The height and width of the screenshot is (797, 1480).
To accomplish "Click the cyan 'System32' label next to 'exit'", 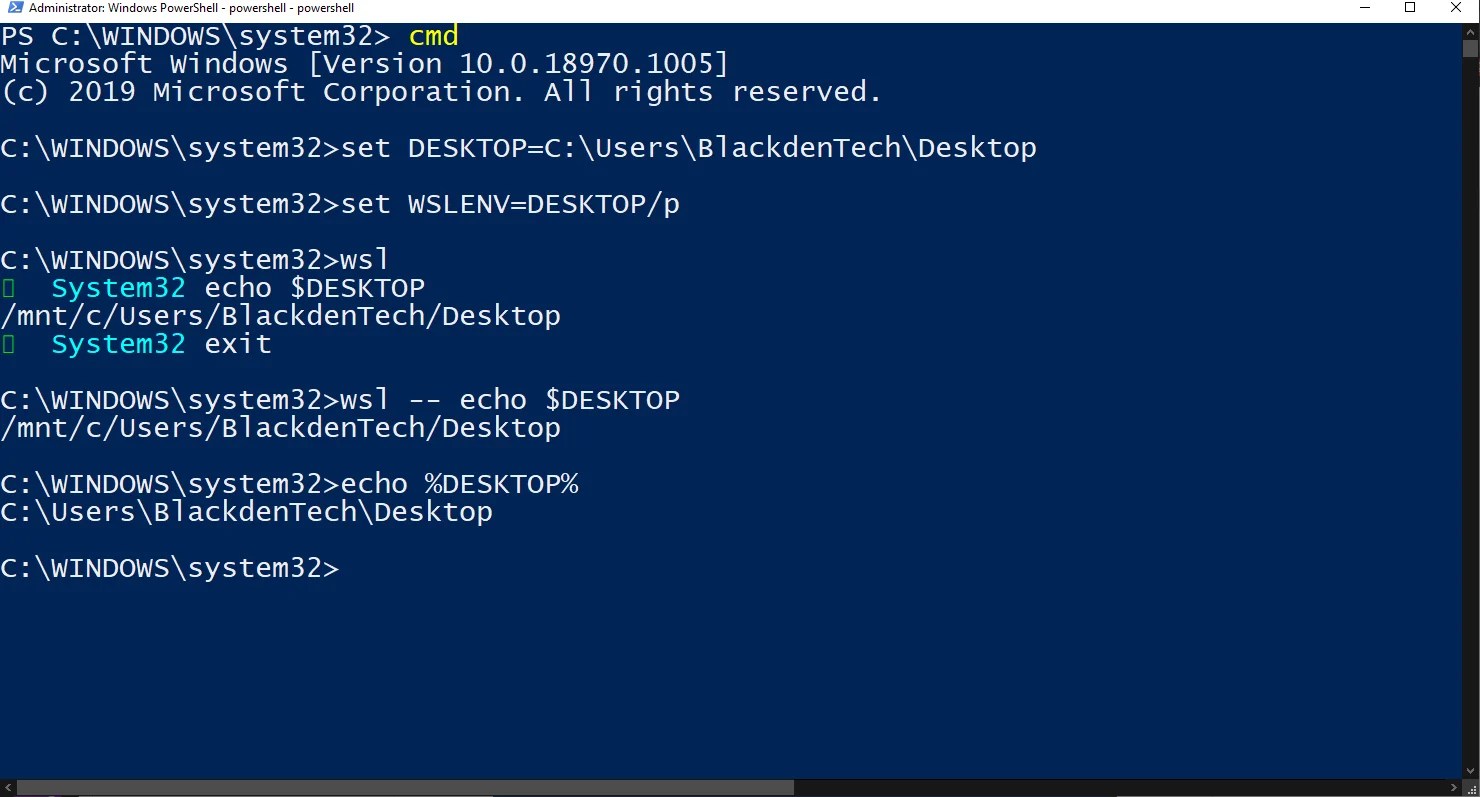I will [x=118, y=344].
